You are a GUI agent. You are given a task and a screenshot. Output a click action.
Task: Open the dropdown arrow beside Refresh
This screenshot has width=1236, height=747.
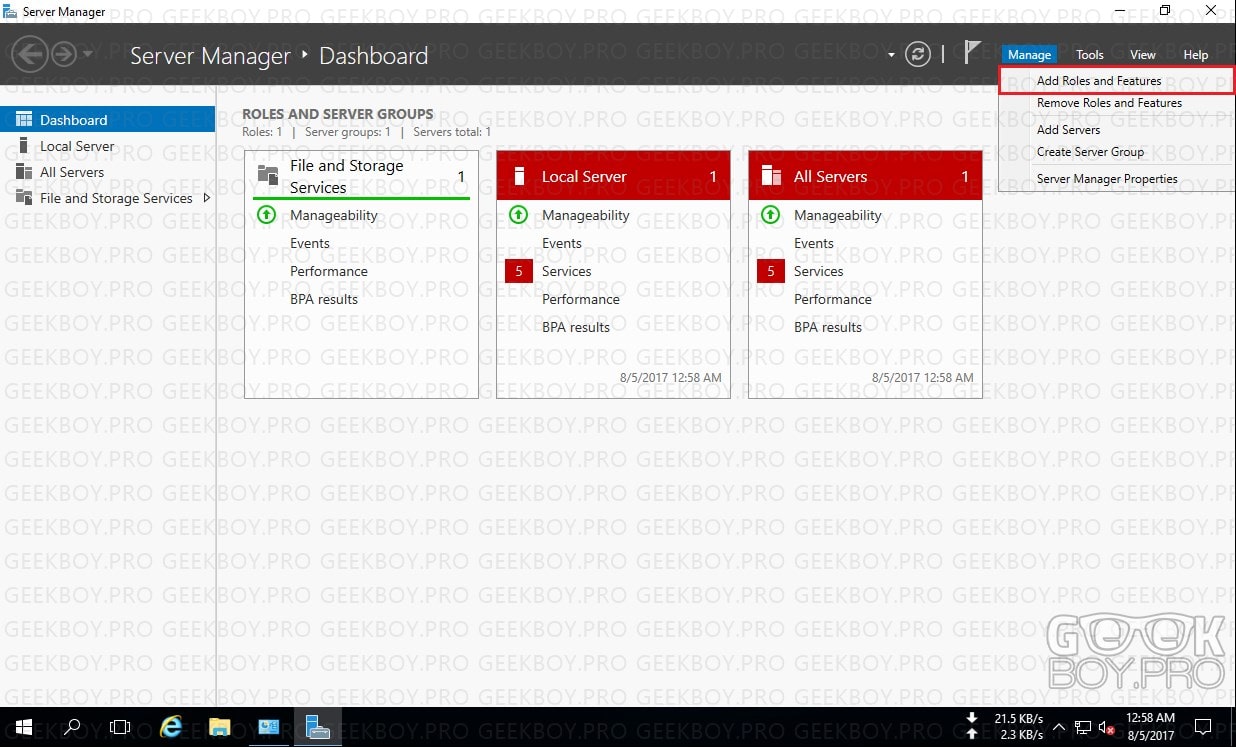click(891, 55)
